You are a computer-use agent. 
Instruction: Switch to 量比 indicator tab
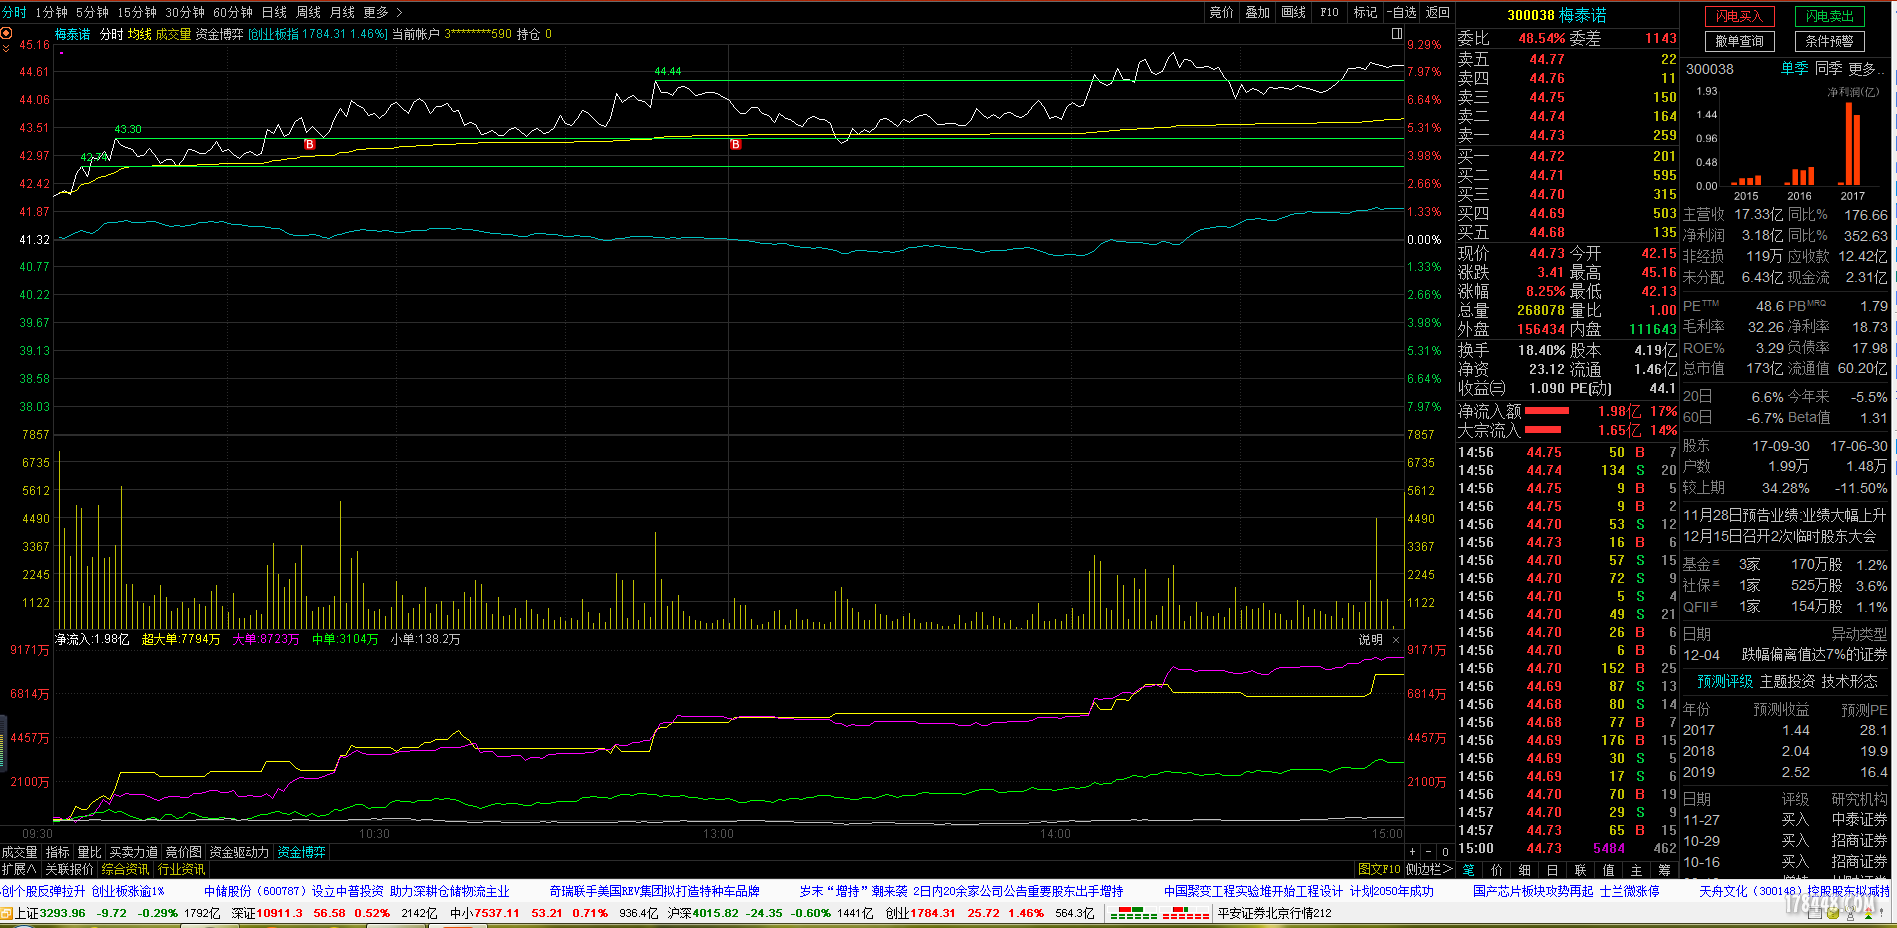(89, 852)
